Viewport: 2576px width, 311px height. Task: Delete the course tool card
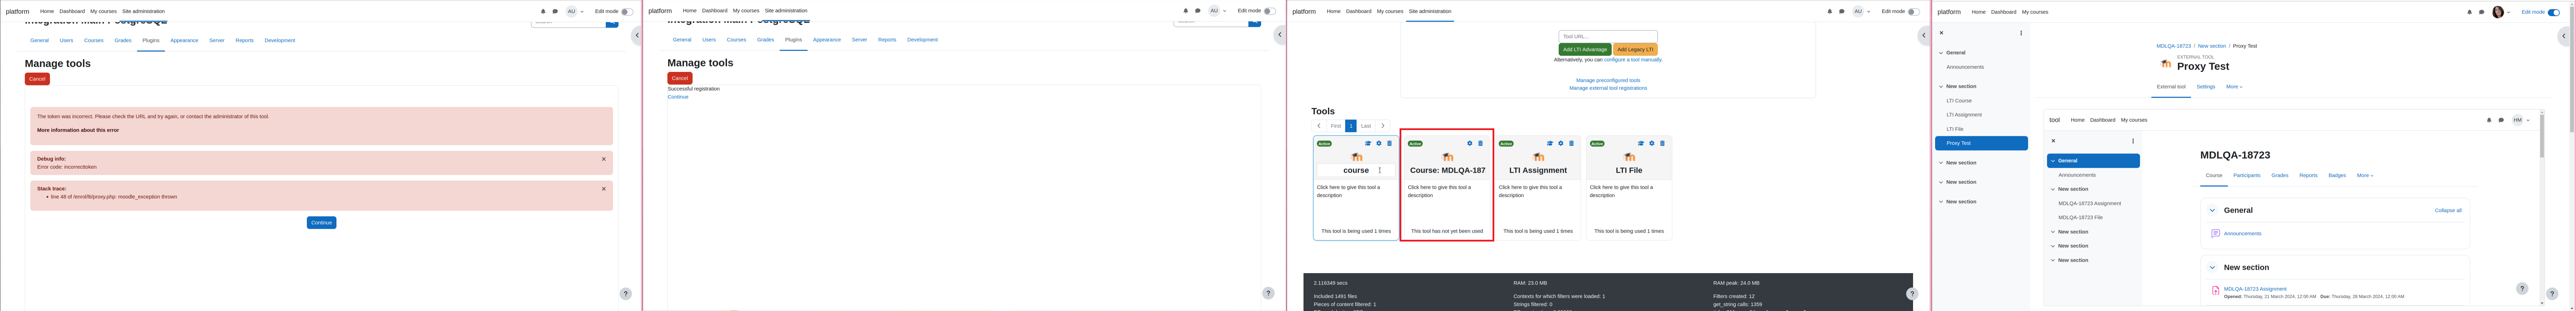click(1389, 143)
